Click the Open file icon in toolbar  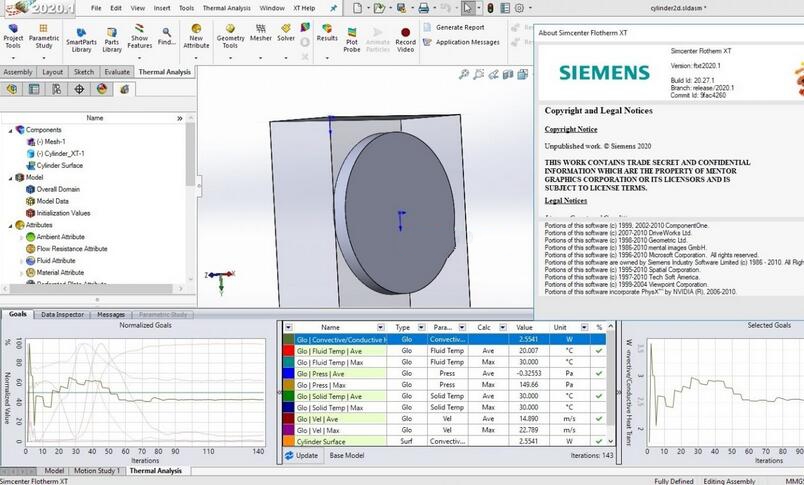[379, 8]
